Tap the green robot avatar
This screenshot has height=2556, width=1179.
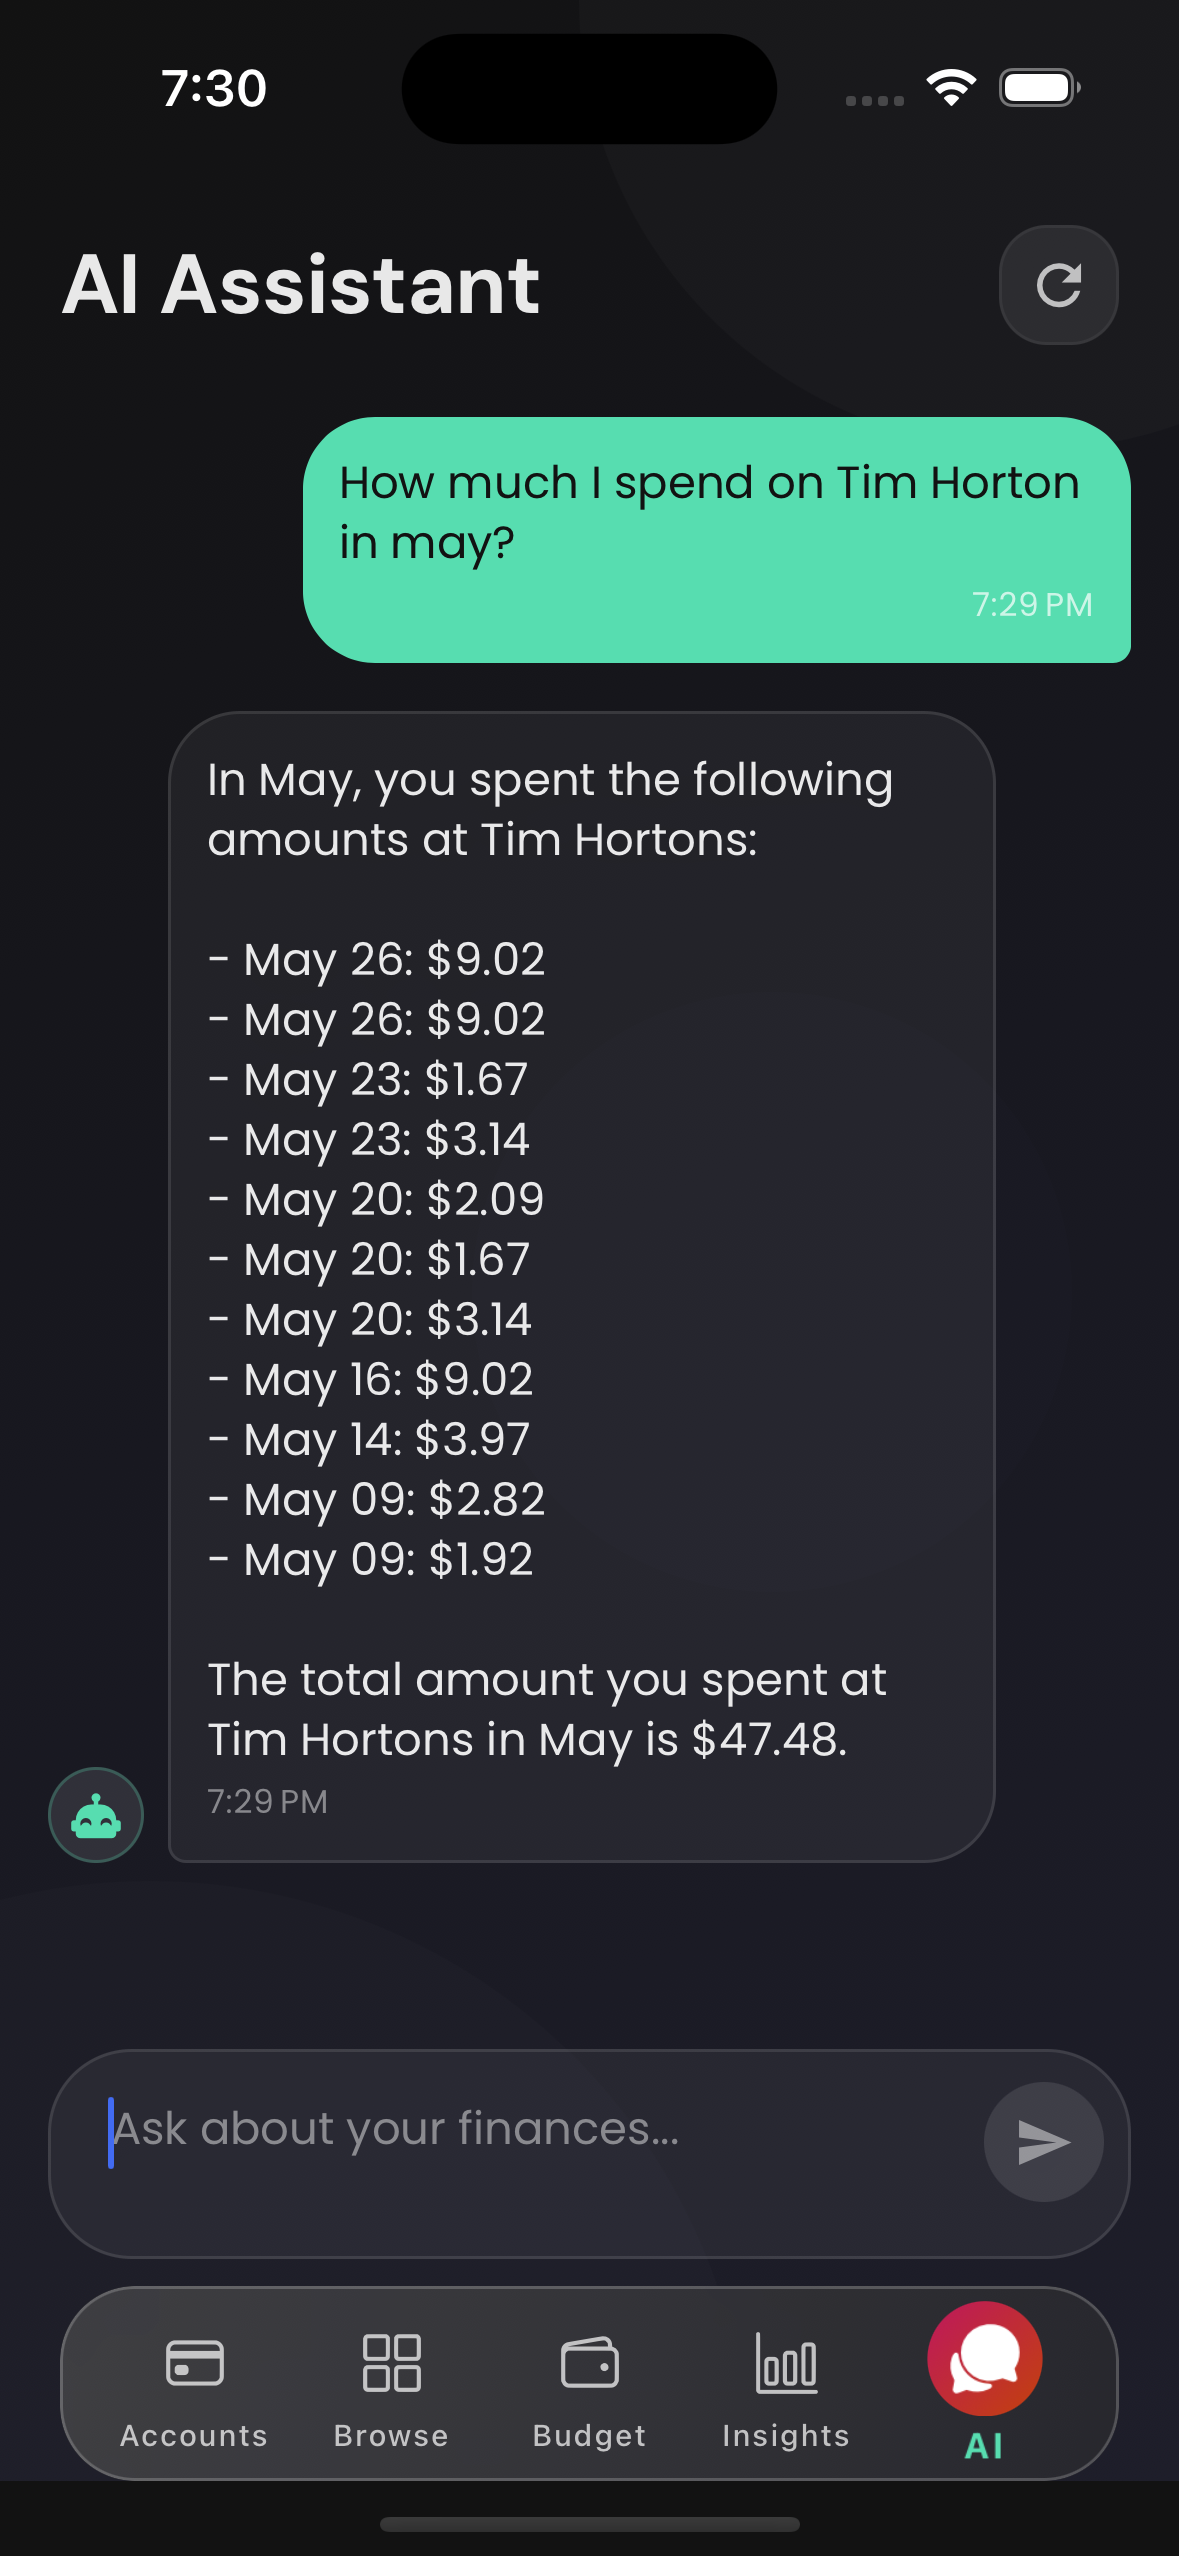(x=96, y=1814)
